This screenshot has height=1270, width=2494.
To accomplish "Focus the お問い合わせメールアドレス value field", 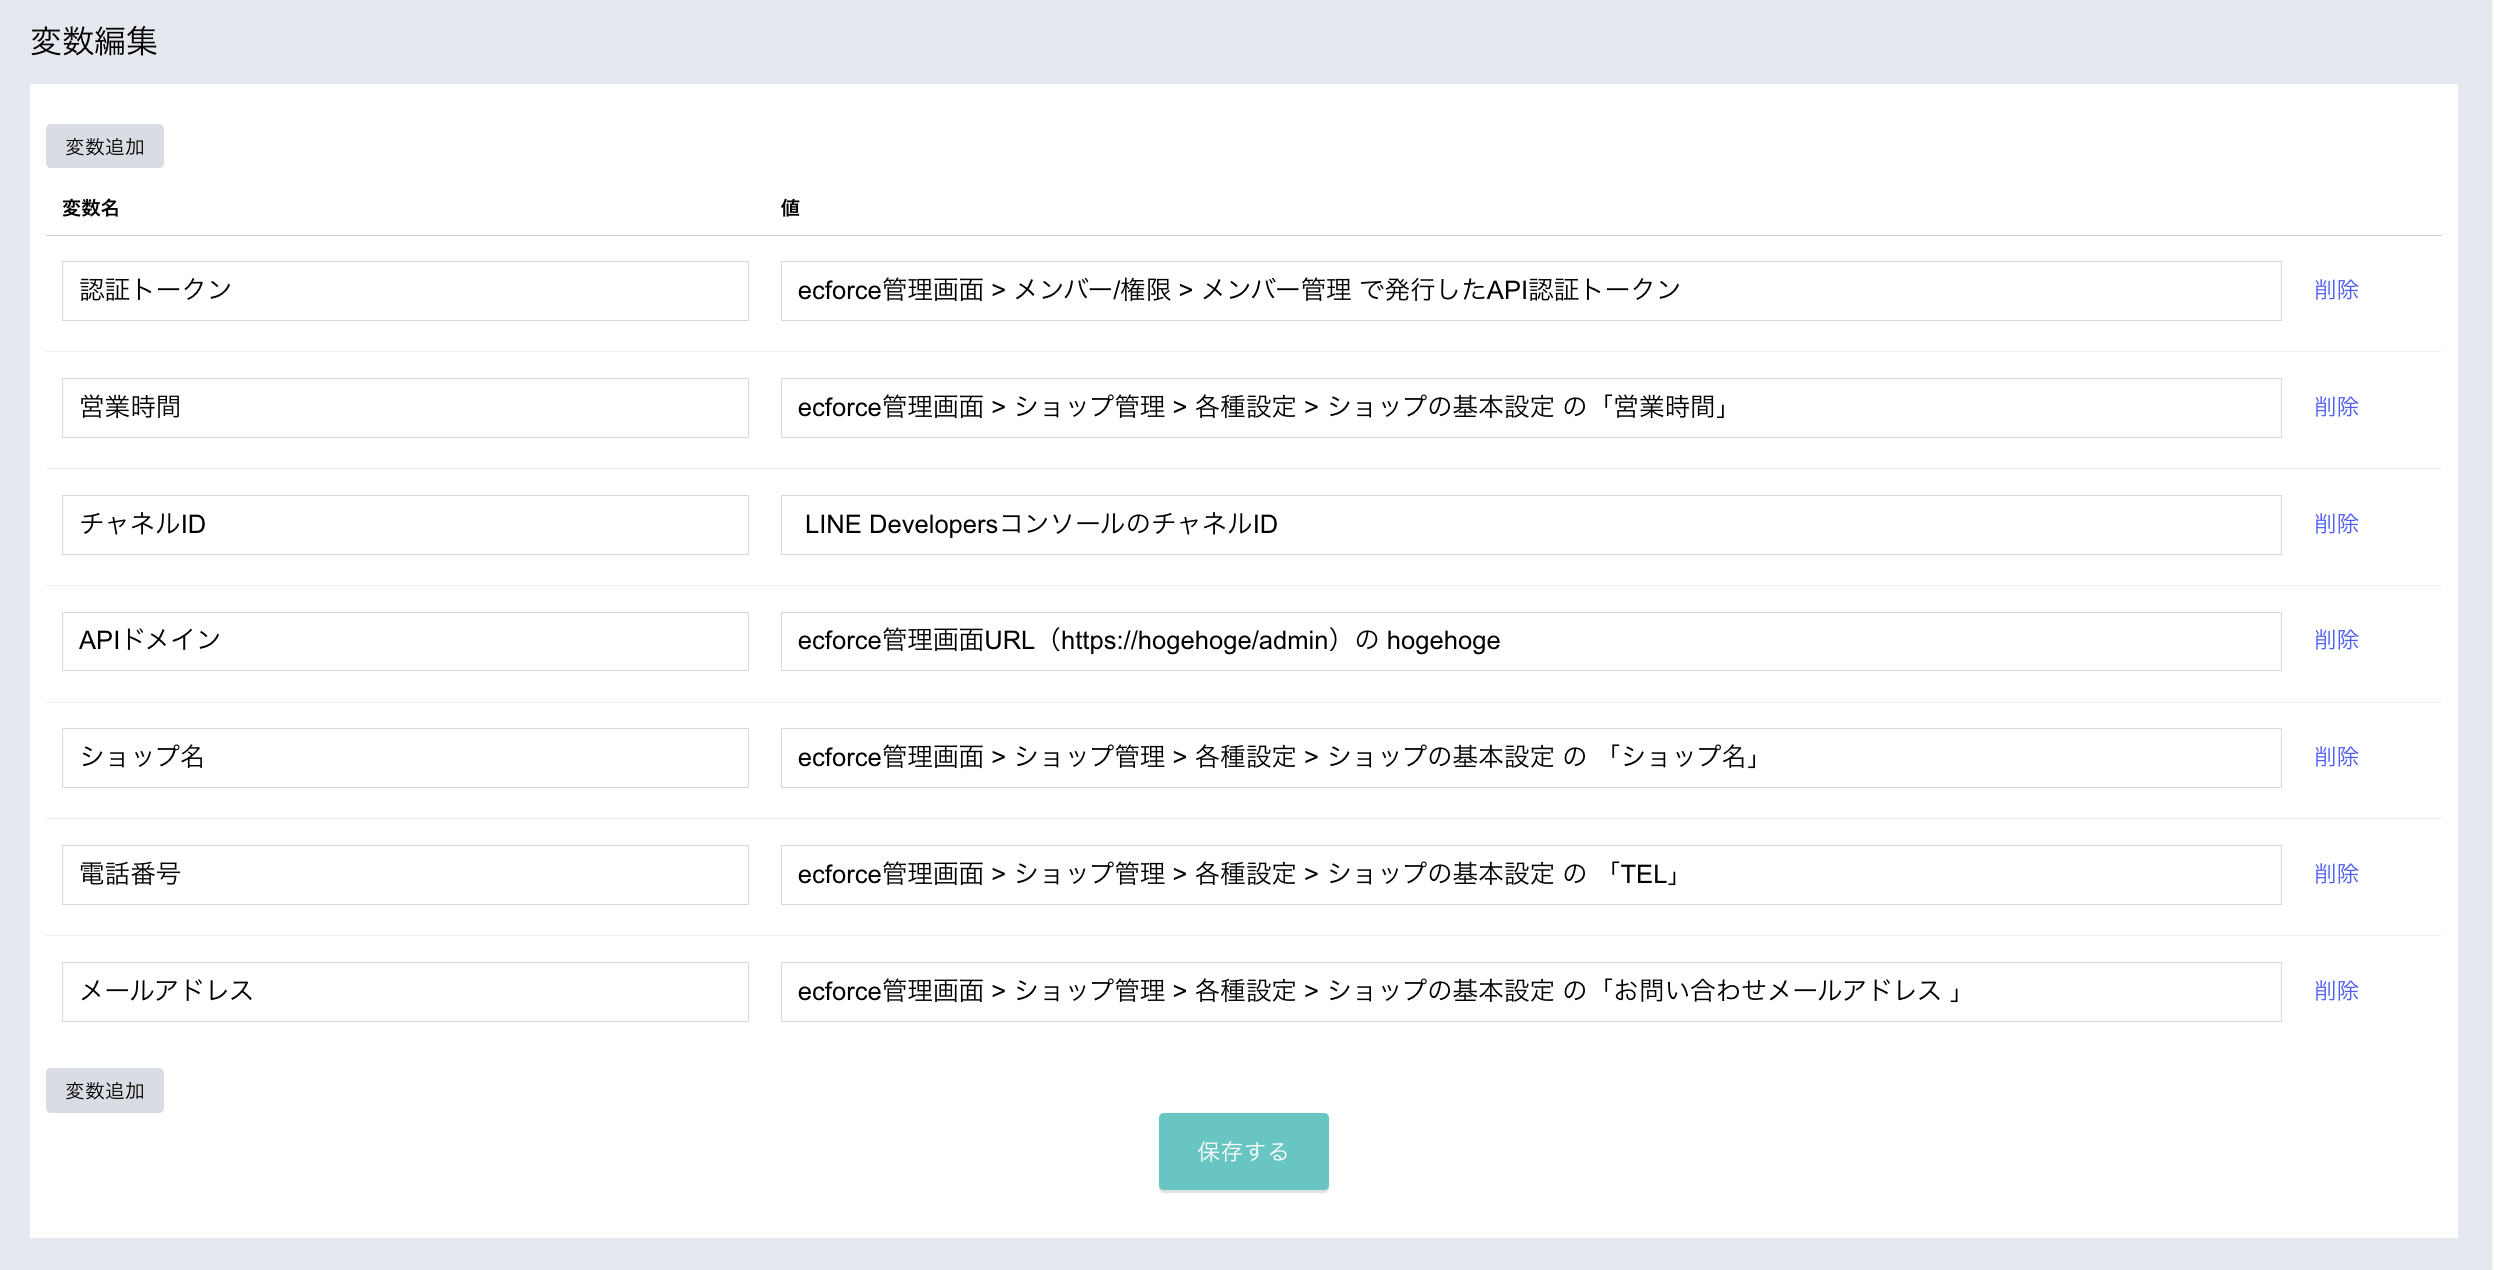I will click(1531, 992).
